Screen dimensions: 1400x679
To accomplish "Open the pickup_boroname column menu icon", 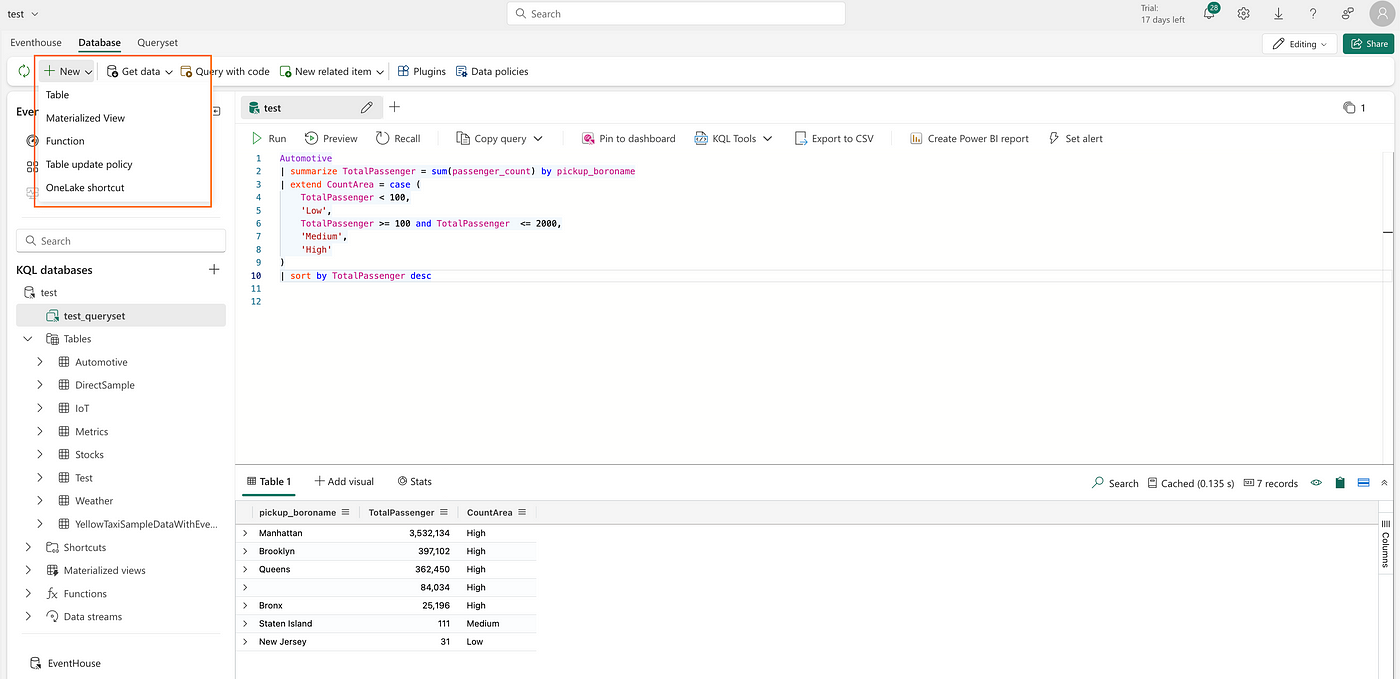I will click(x=345, y=512).
